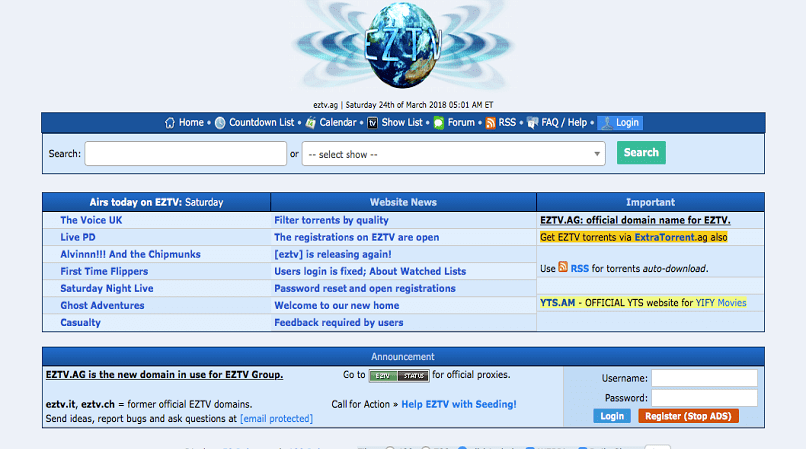Click the Show List TV icon

pos(373,123)
